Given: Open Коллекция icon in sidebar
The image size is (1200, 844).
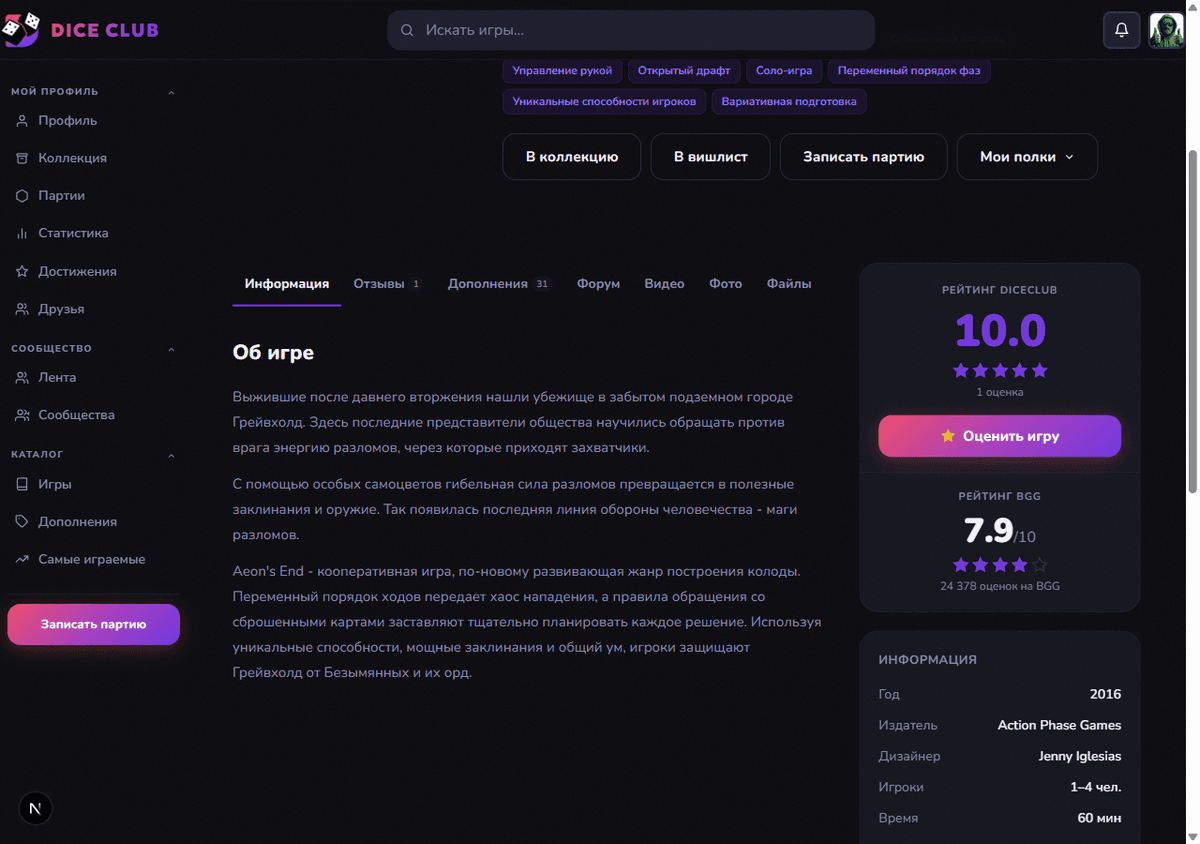Looking at the screenshot, I should pos(22,158).
